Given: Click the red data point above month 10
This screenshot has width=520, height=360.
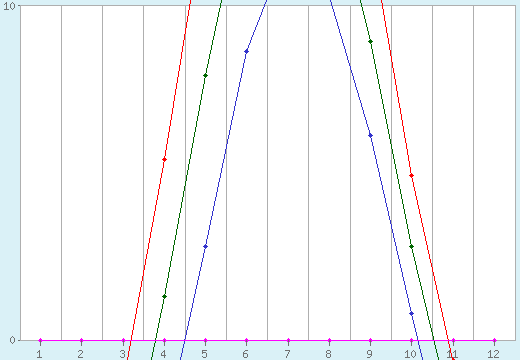Looking at the screenshot, I should [411, 175].
